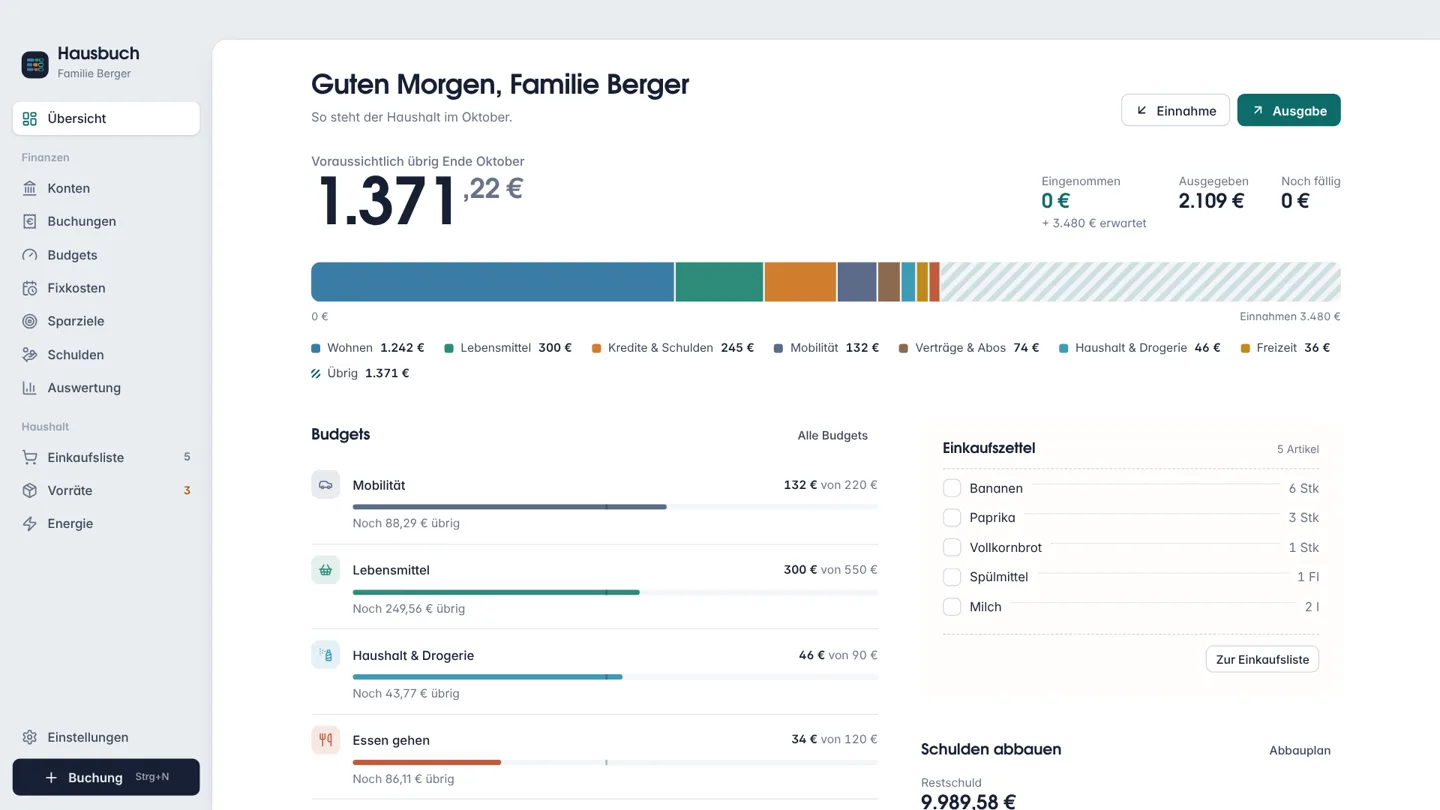Click the blue Wohnen segment of spending bar

click(493, 282)
